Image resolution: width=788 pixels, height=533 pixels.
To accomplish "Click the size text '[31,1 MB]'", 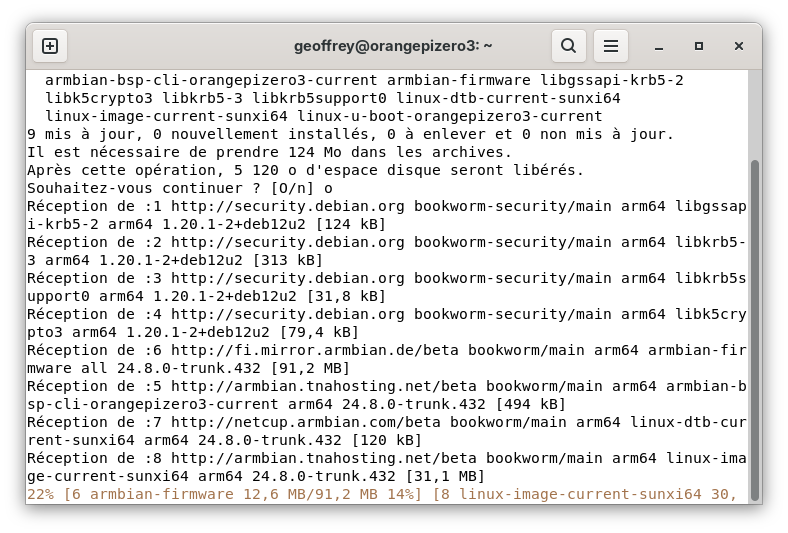I will pyautogui.click(x=445, y=476).
